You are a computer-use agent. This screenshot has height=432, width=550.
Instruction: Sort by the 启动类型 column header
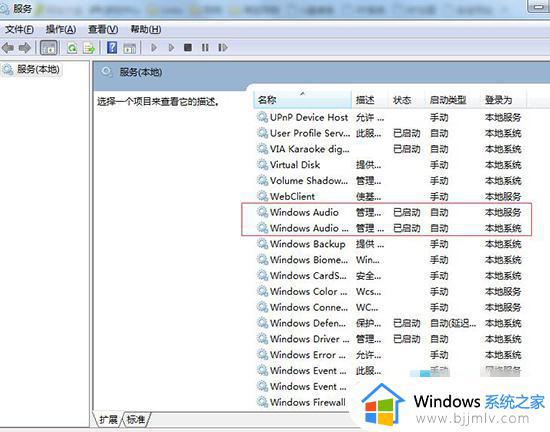coord(452,100)
